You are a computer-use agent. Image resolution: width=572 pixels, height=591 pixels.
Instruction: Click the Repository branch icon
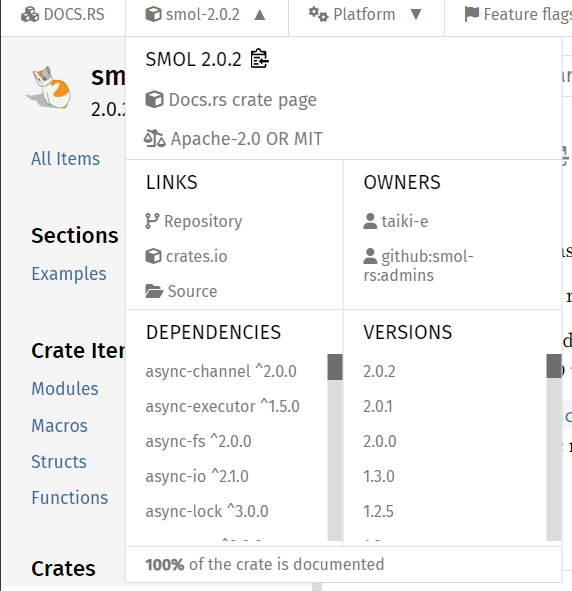coord(152,221)
